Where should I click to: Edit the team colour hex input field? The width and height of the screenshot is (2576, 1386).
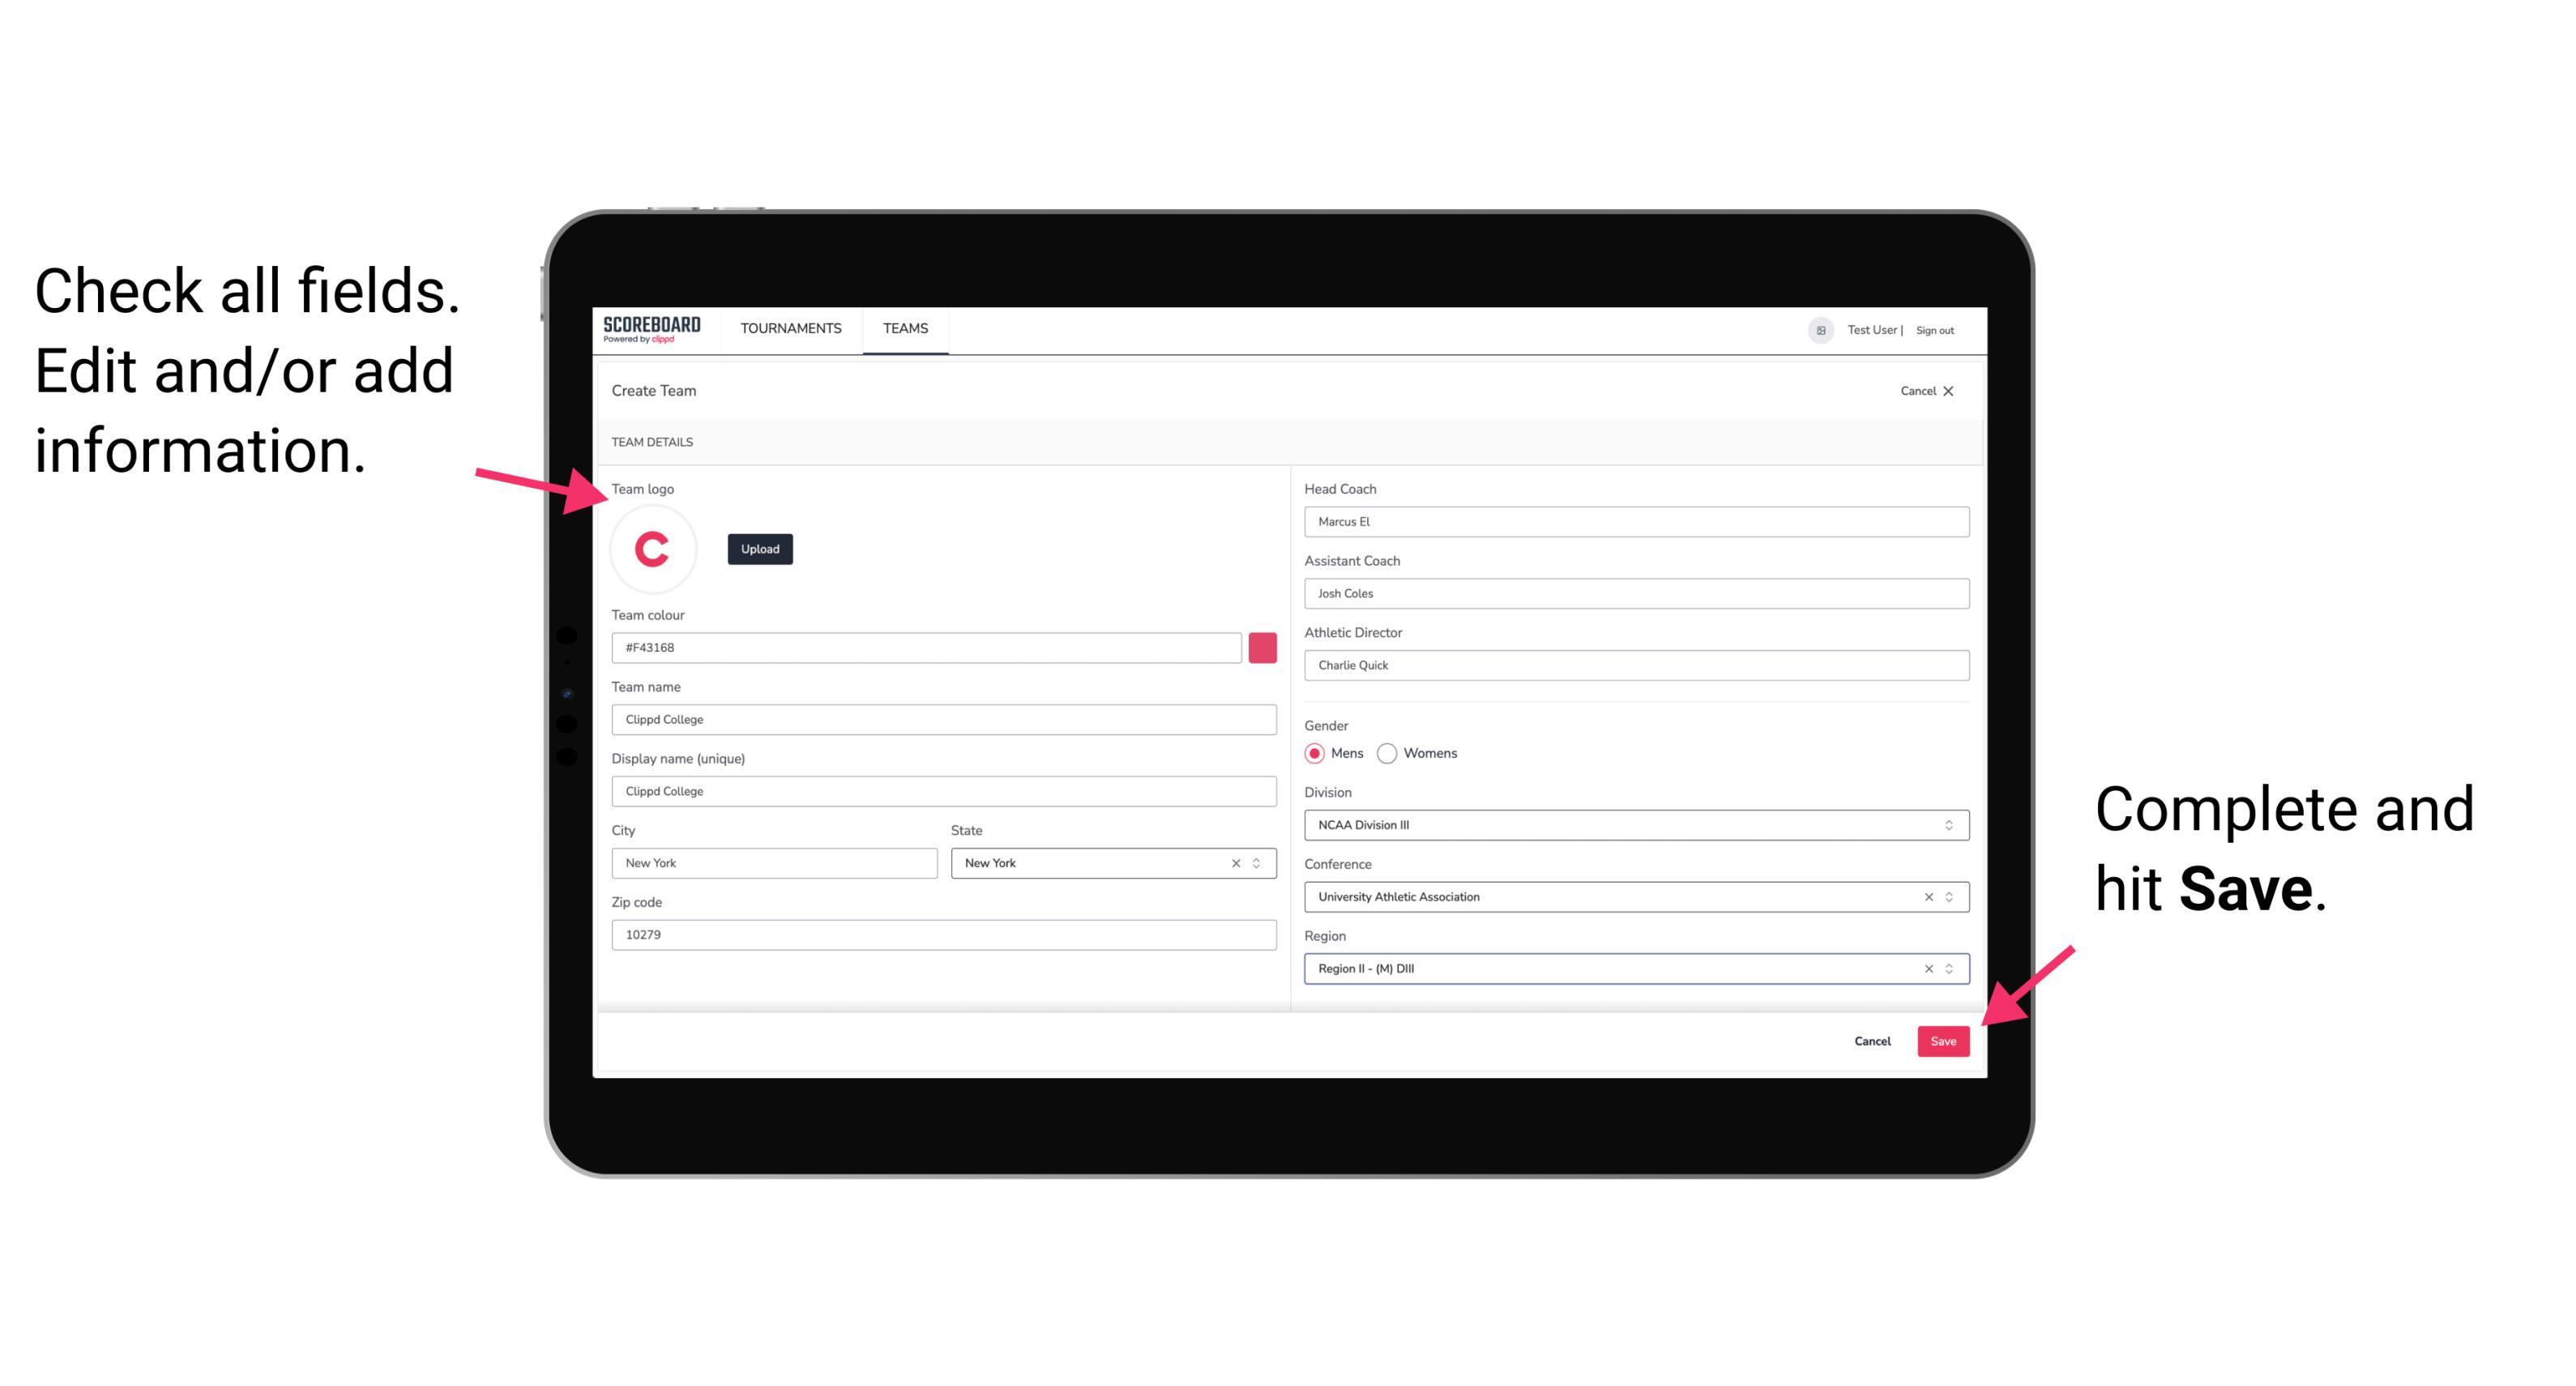coord(926,647)
